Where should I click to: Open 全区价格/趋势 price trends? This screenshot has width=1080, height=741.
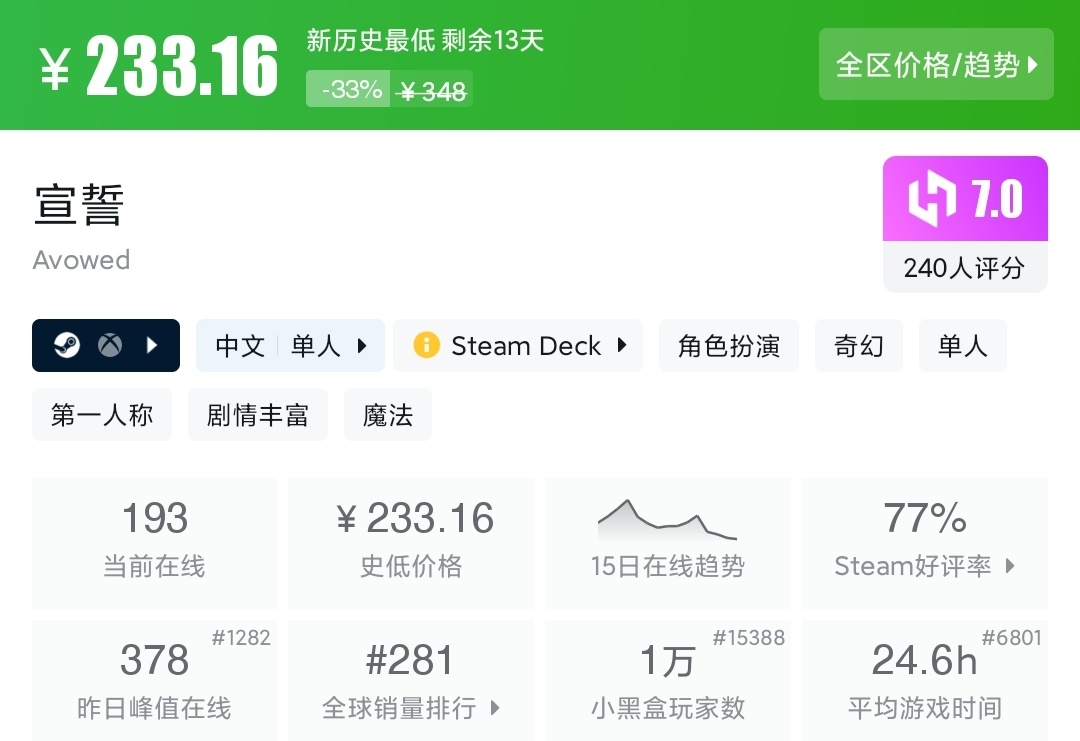[x=936, y=65]
